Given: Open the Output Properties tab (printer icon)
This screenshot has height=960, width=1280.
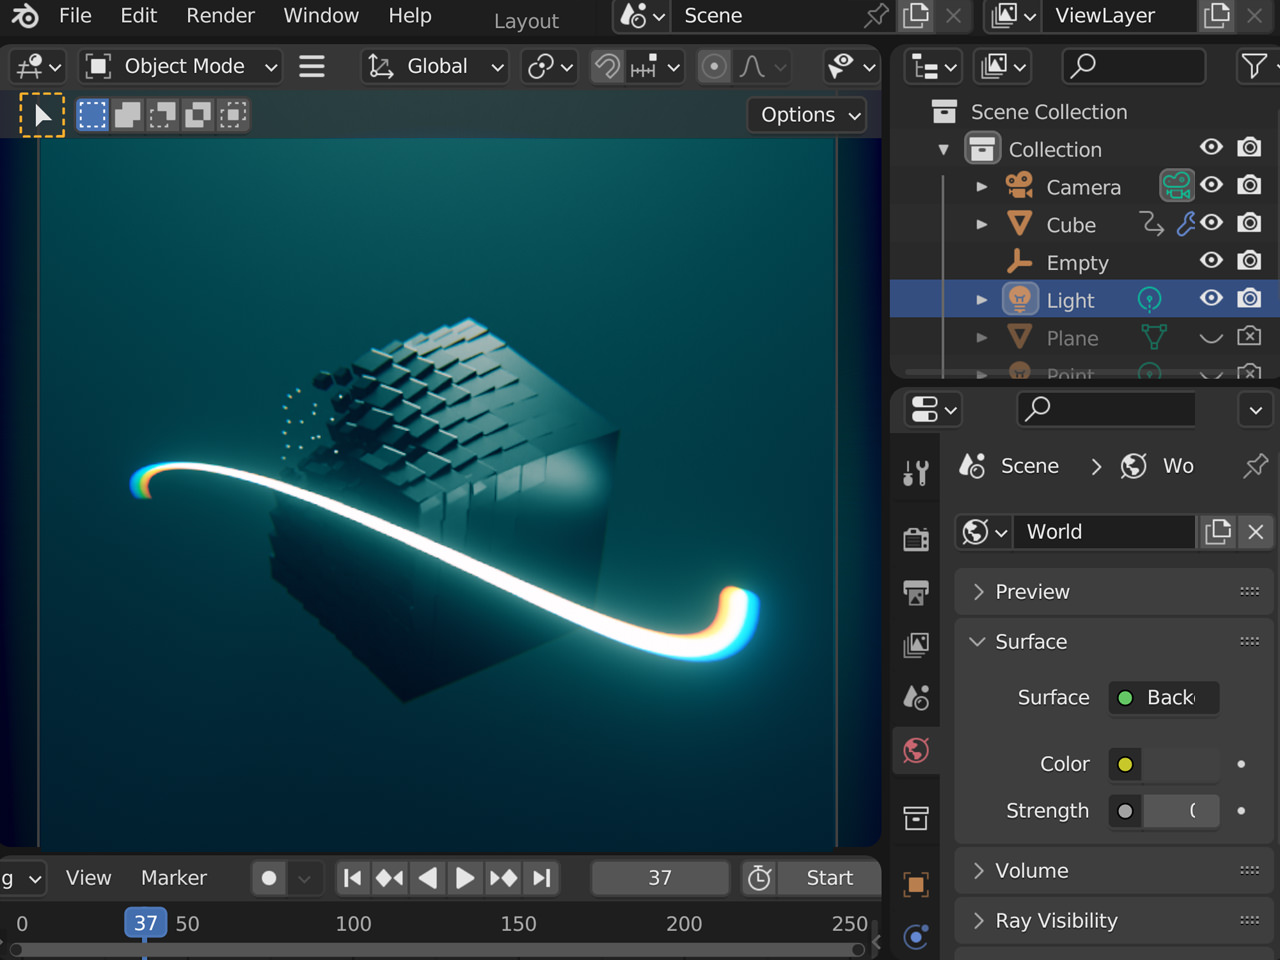Looking at the screenshot, I should click(x=916, y=593).
